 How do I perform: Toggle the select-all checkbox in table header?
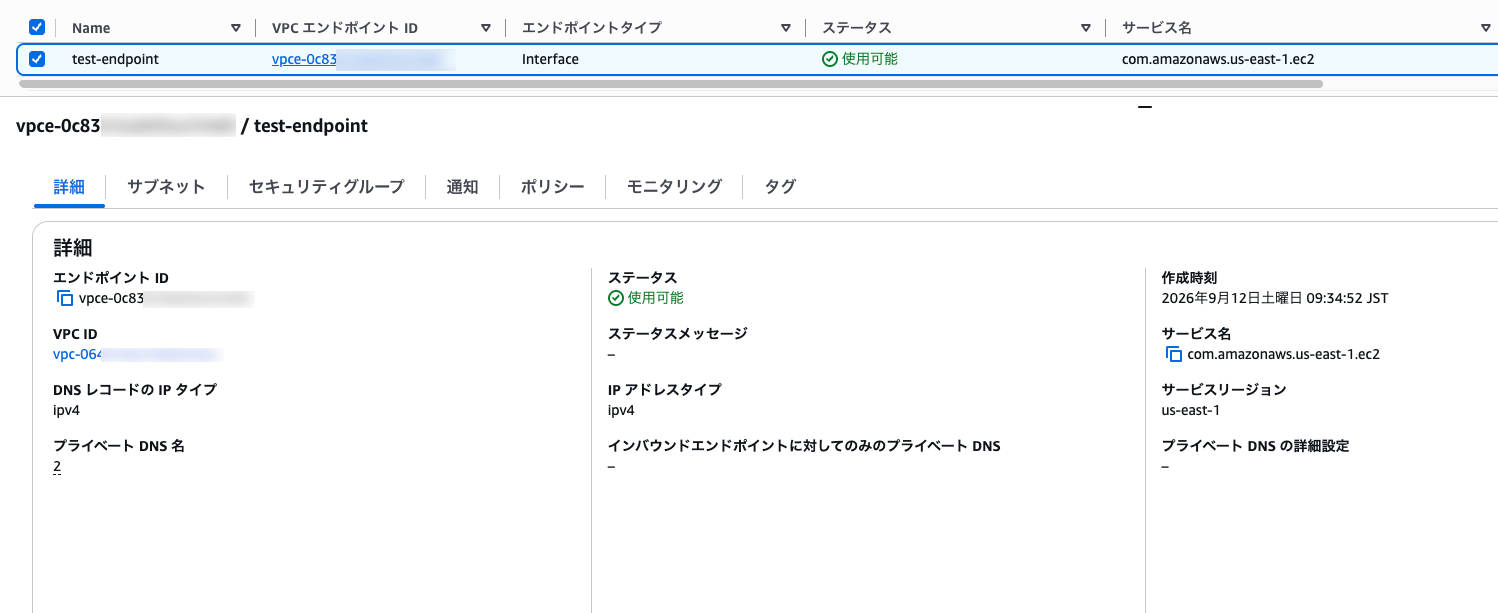coord(37,27)
